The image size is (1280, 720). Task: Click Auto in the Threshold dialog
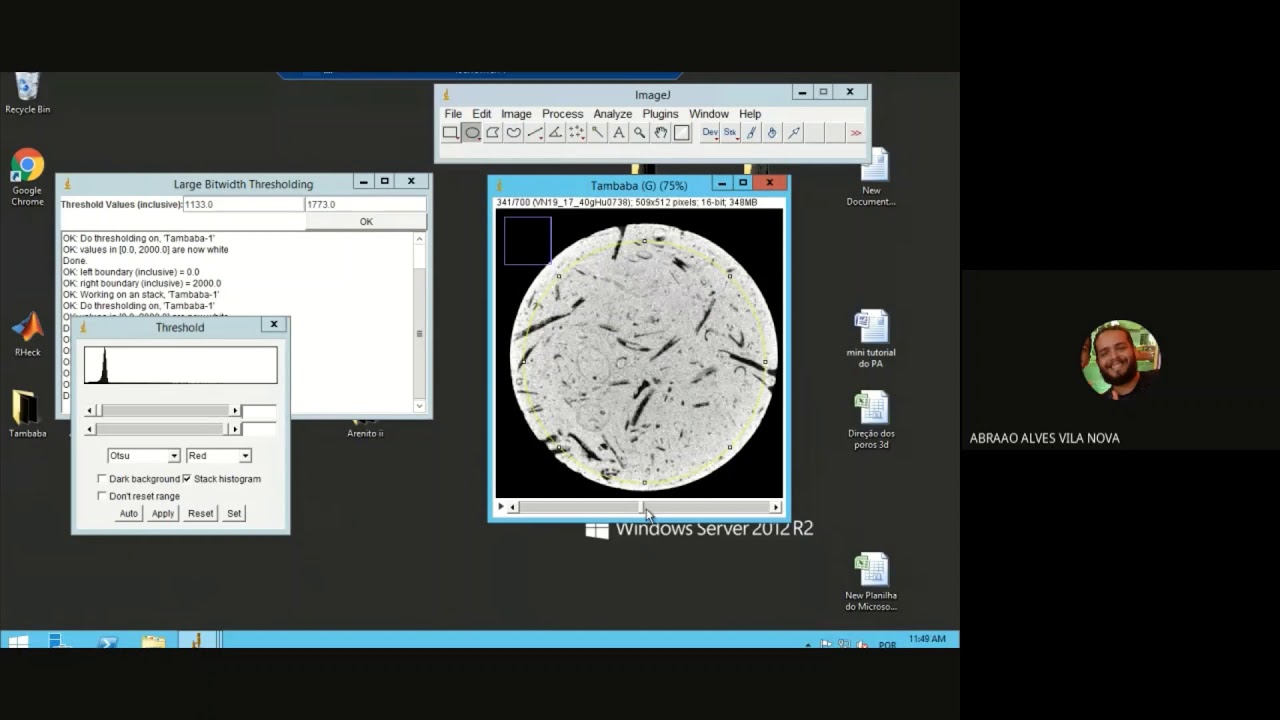129,514
